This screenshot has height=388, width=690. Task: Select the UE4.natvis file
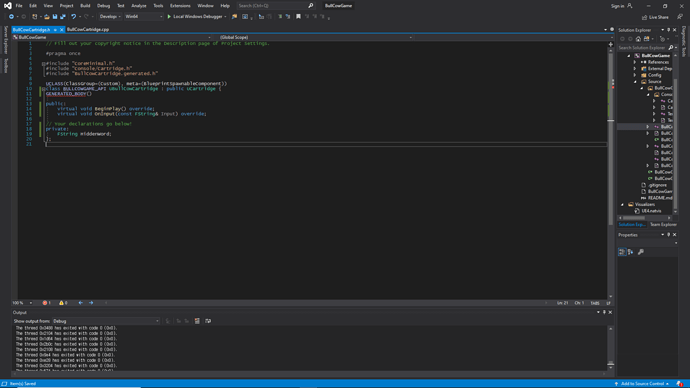click(x=651, y=211)
